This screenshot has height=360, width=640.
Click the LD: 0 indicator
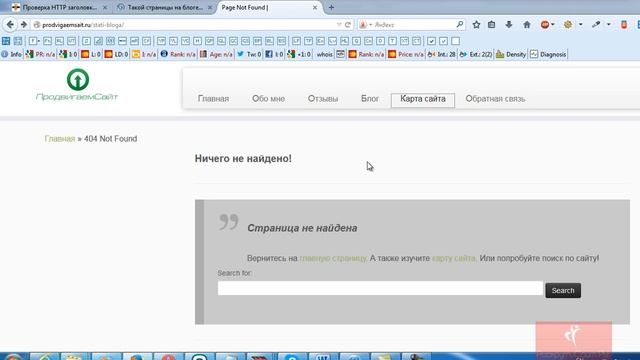(x=116, y=54)
